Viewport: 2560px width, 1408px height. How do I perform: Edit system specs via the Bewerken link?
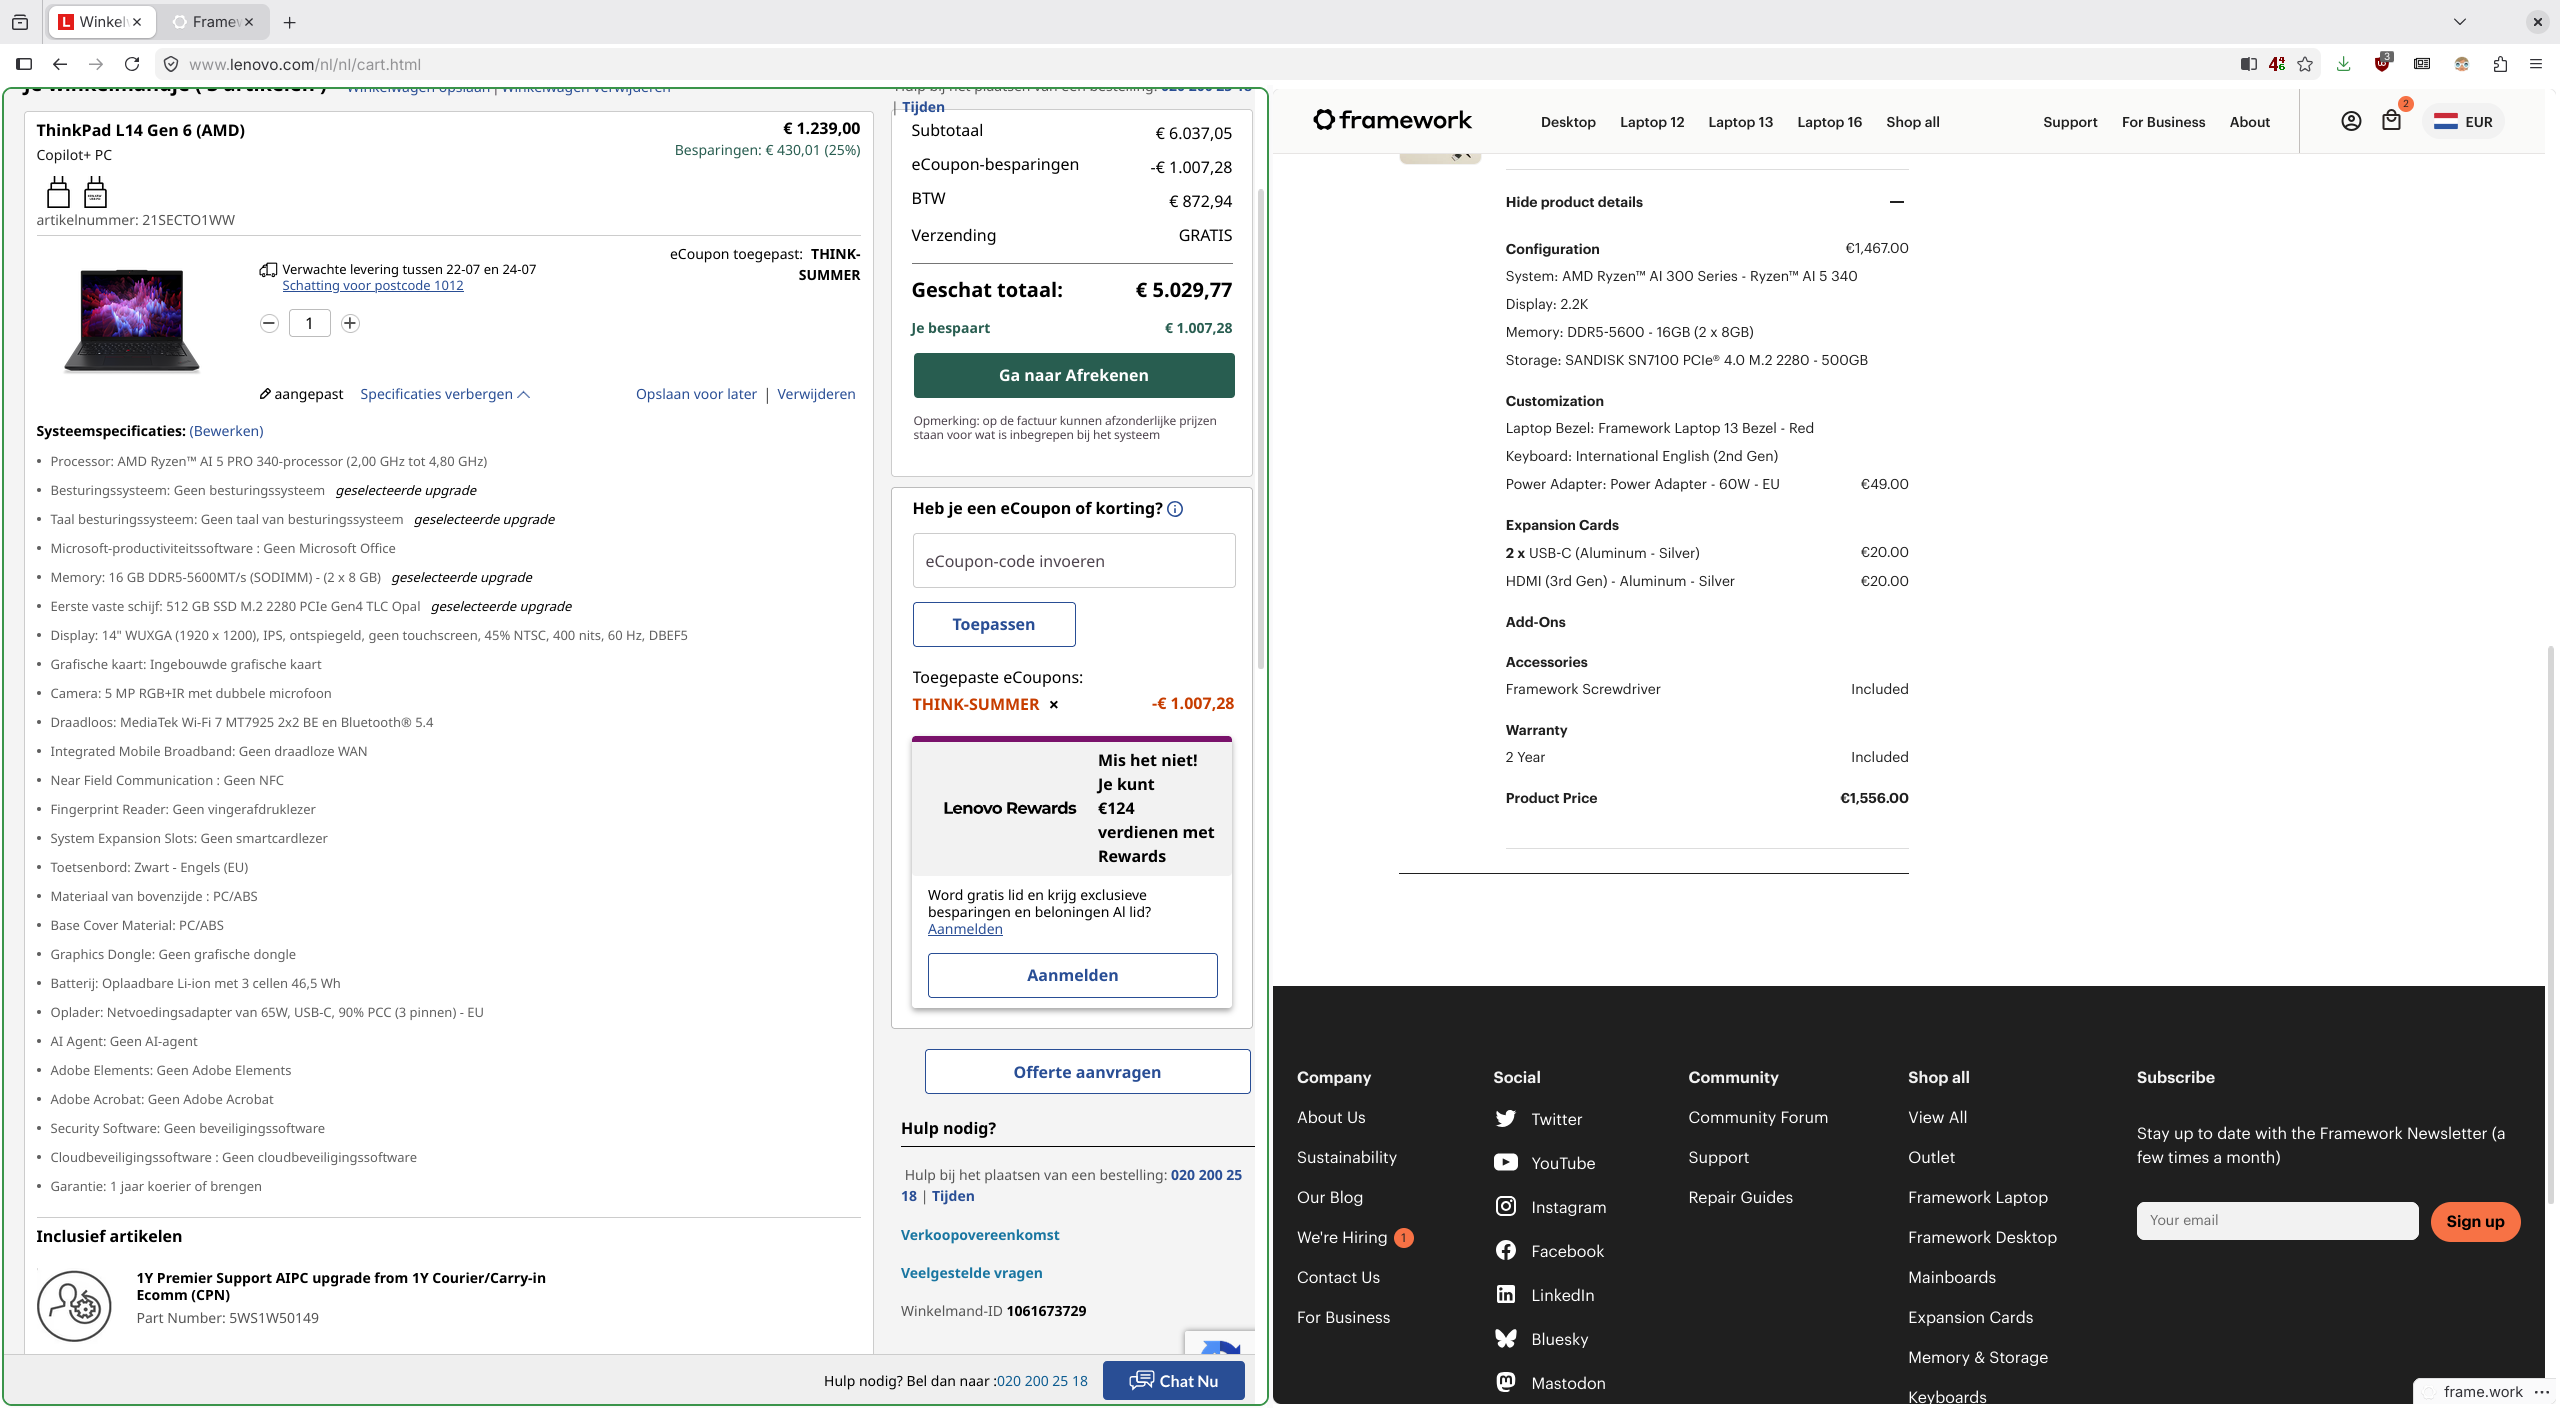point(226,431)
